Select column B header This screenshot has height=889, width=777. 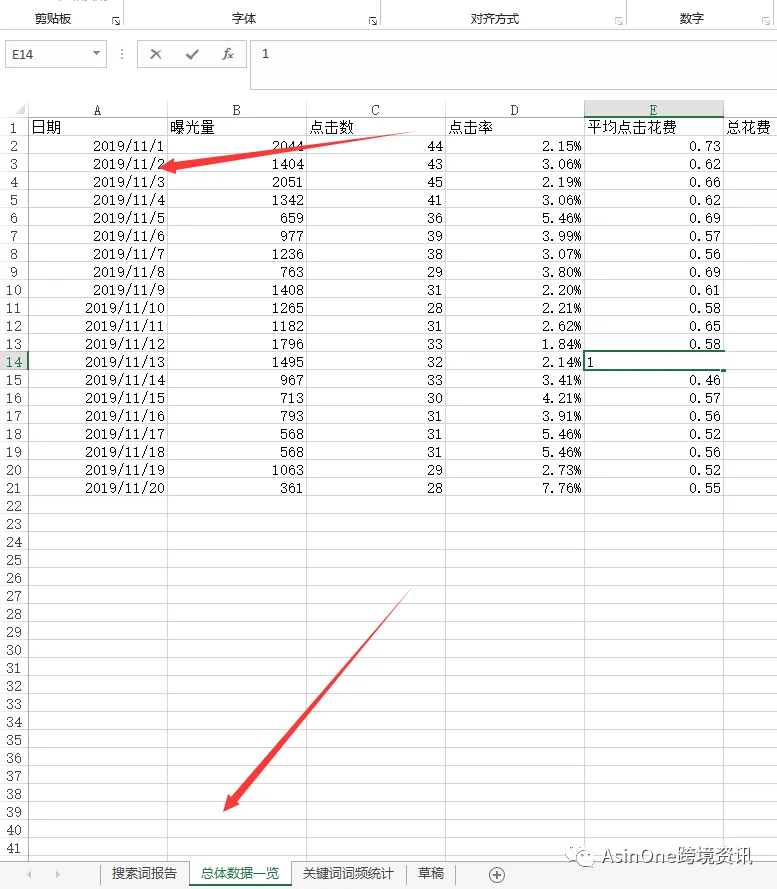[x=237, y=109]
